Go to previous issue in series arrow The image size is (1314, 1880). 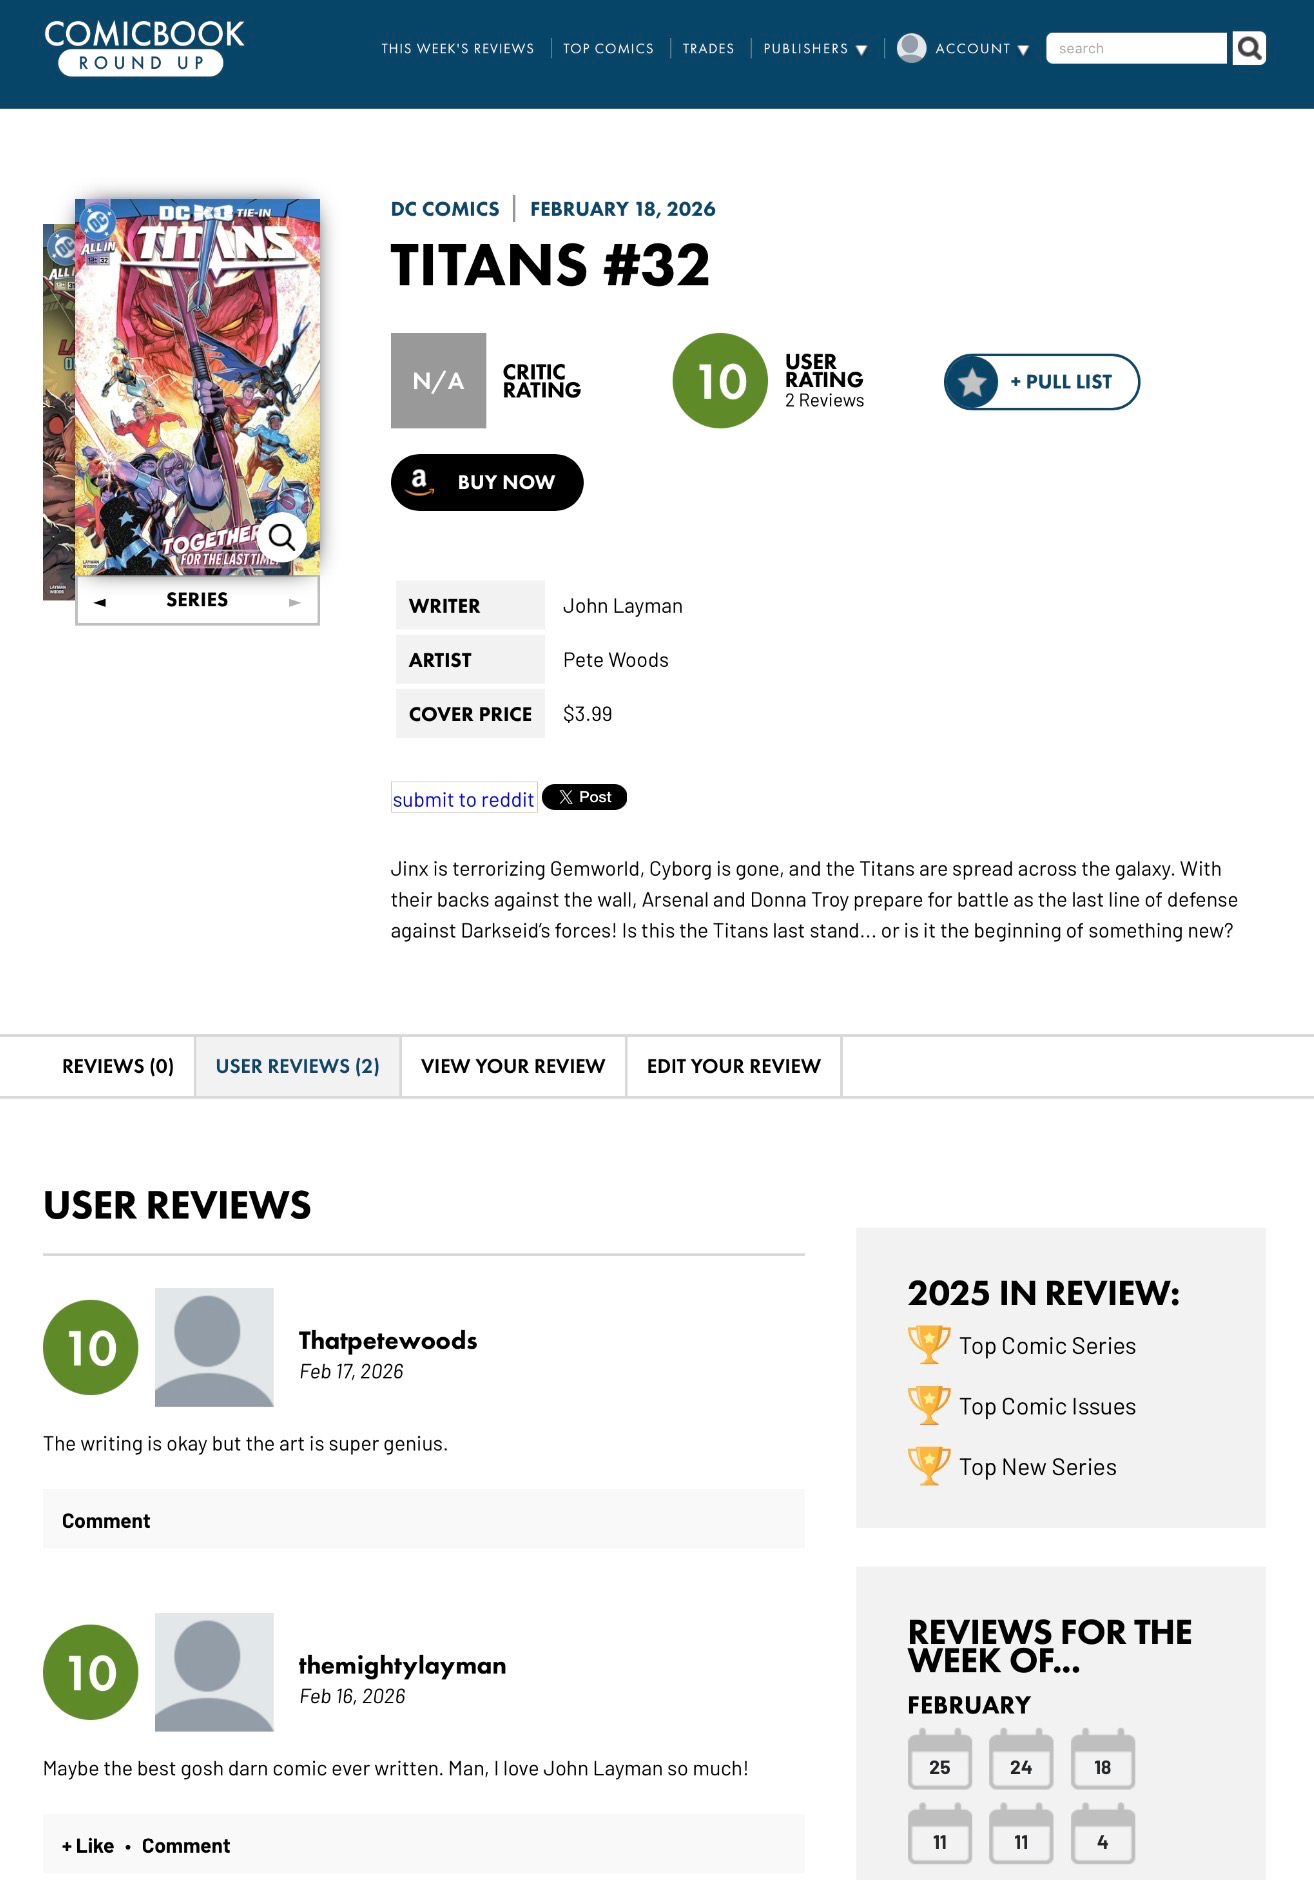click(100, 602)
